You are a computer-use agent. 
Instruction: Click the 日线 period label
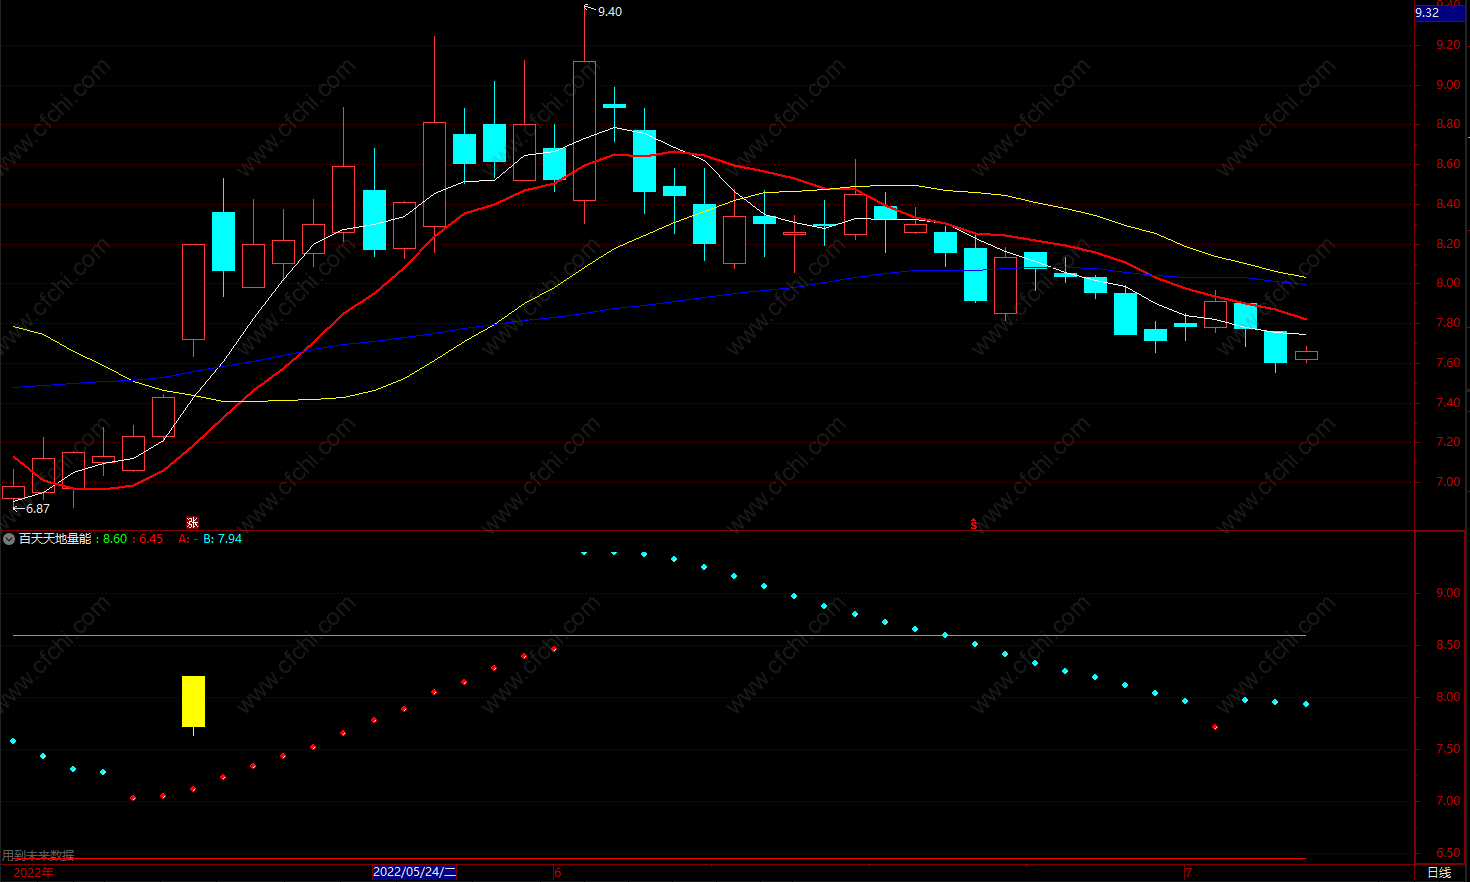pos(1439,872)
